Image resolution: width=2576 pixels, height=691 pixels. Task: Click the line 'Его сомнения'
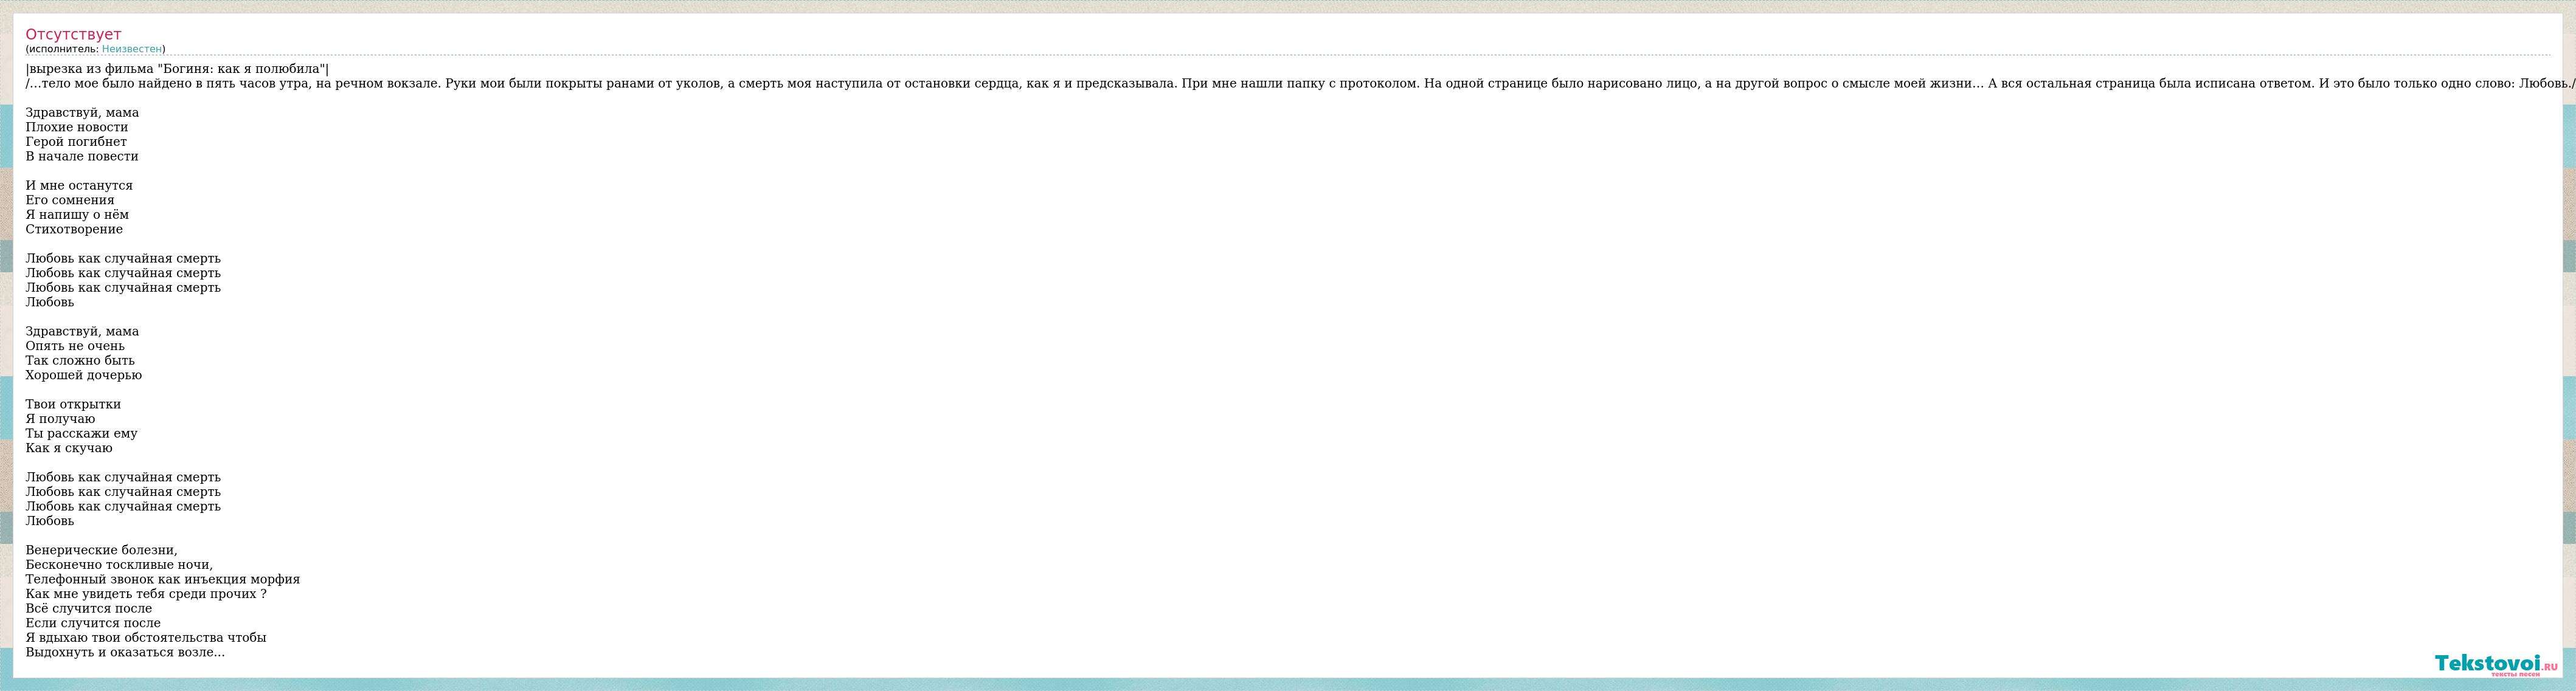click(x=70, y=200)
